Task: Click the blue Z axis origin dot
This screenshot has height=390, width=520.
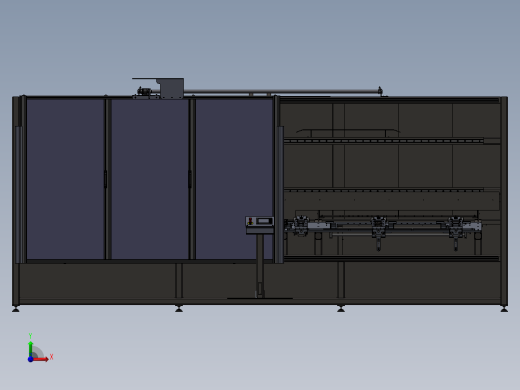Action: (30, 359)
